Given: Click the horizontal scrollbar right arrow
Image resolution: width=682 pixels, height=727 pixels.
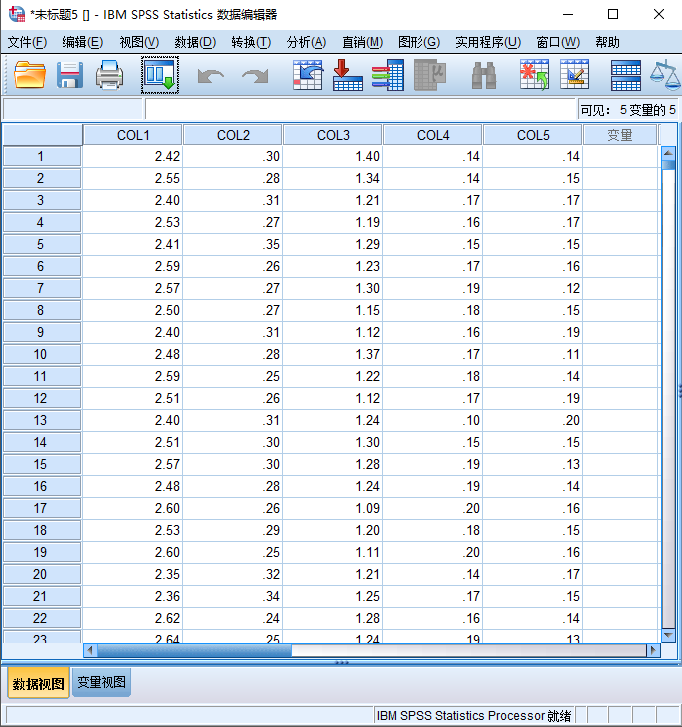Looking at the screenshot, I should (653, 650).
